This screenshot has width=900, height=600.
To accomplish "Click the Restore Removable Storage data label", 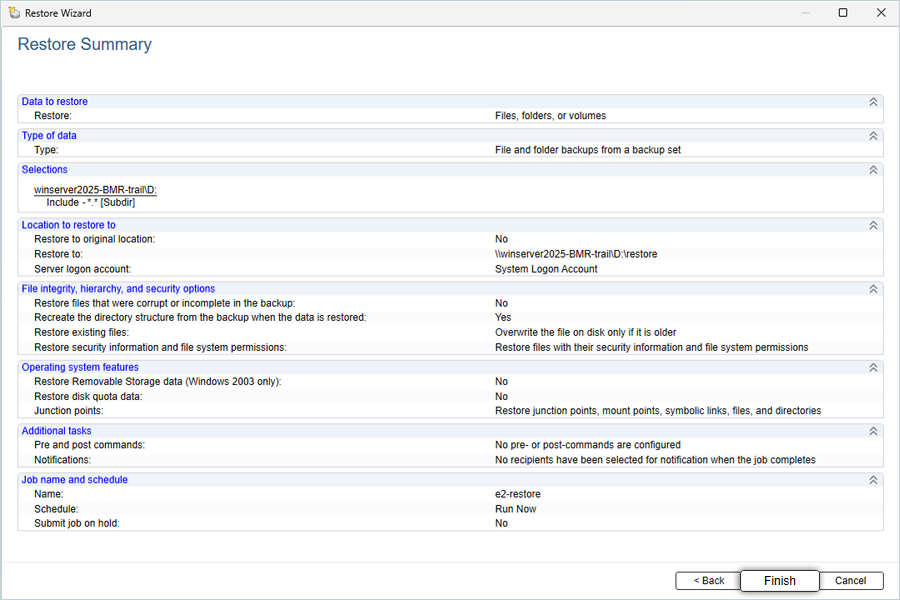I will click(158, 381).
